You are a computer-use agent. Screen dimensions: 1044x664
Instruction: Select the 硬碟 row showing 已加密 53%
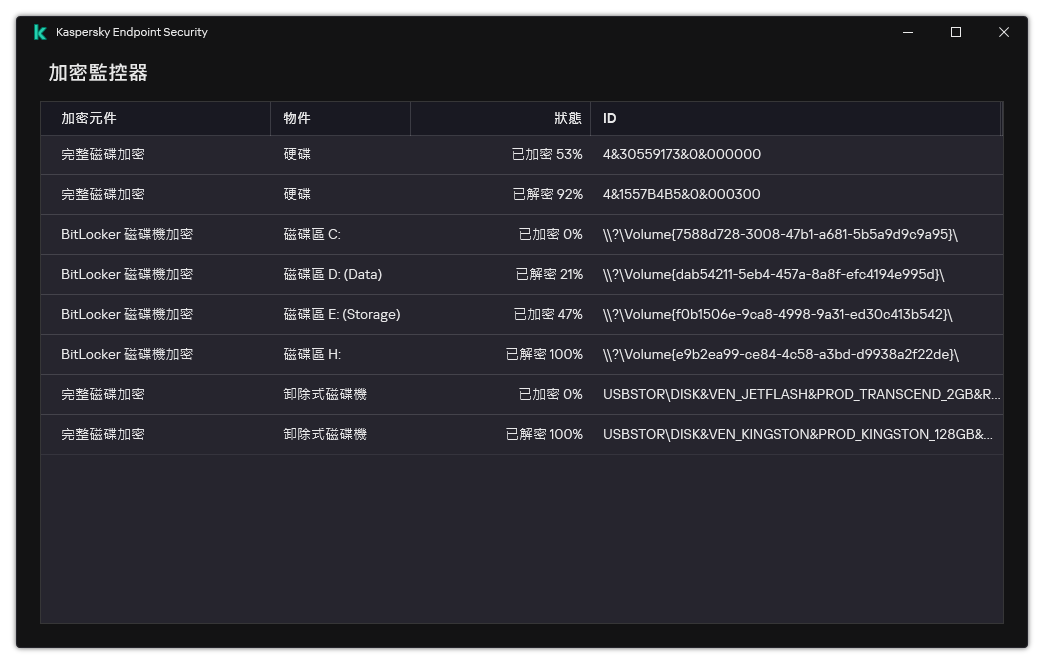[x=400, y=154]
